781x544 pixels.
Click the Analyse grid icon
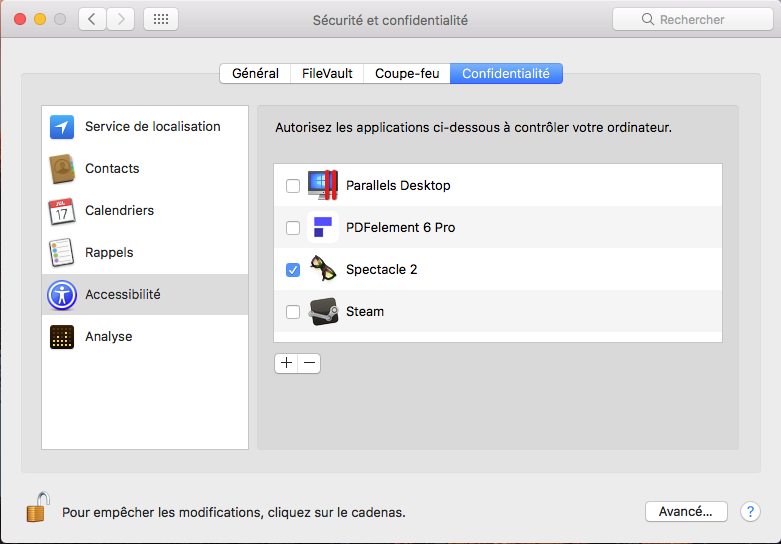coord(62,337)
